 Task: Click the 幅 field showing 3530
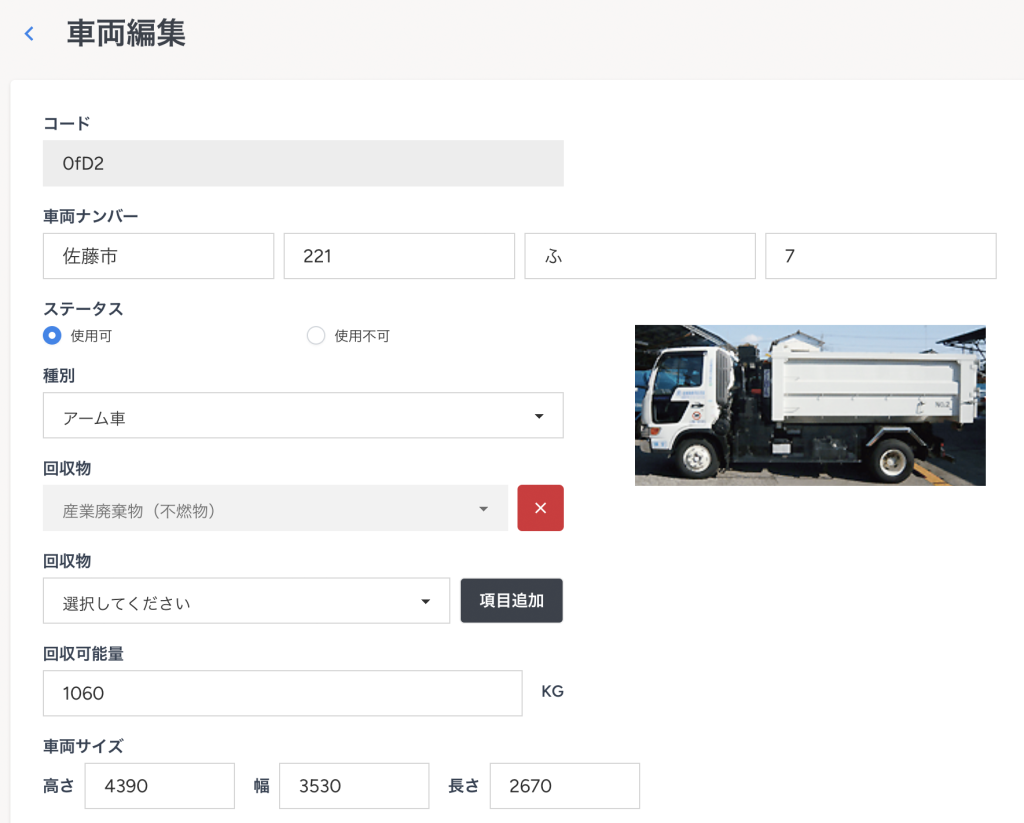[x=354, y=786]
